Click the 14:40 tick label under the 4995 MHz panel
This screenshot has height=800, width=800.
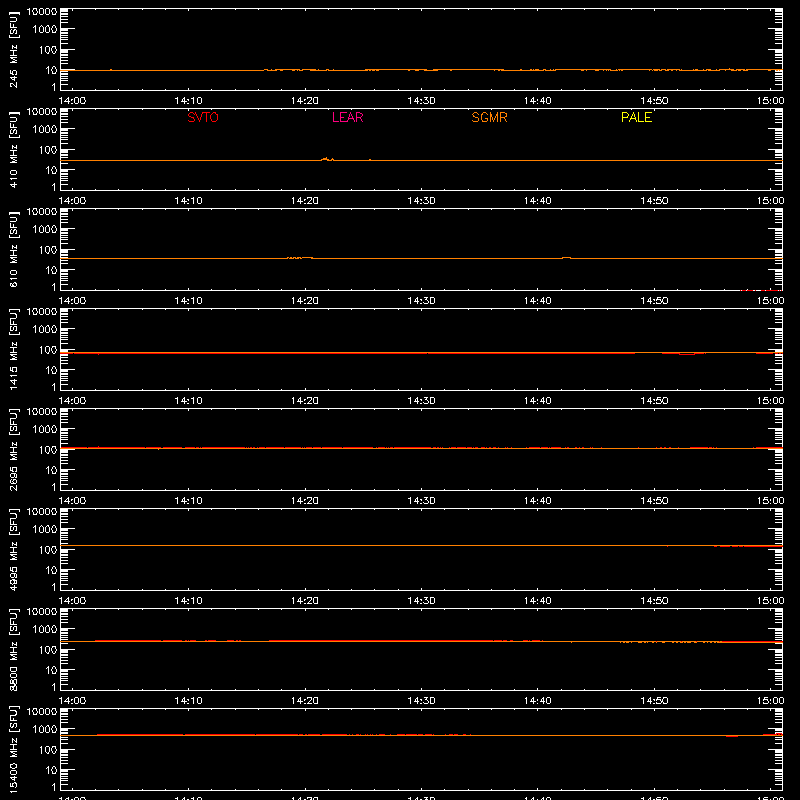pyautogui.click(x=538, y=601)
